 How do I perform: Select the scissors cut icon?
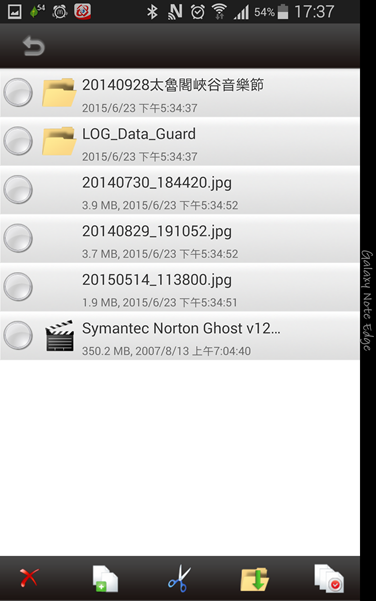coord(179,578)
